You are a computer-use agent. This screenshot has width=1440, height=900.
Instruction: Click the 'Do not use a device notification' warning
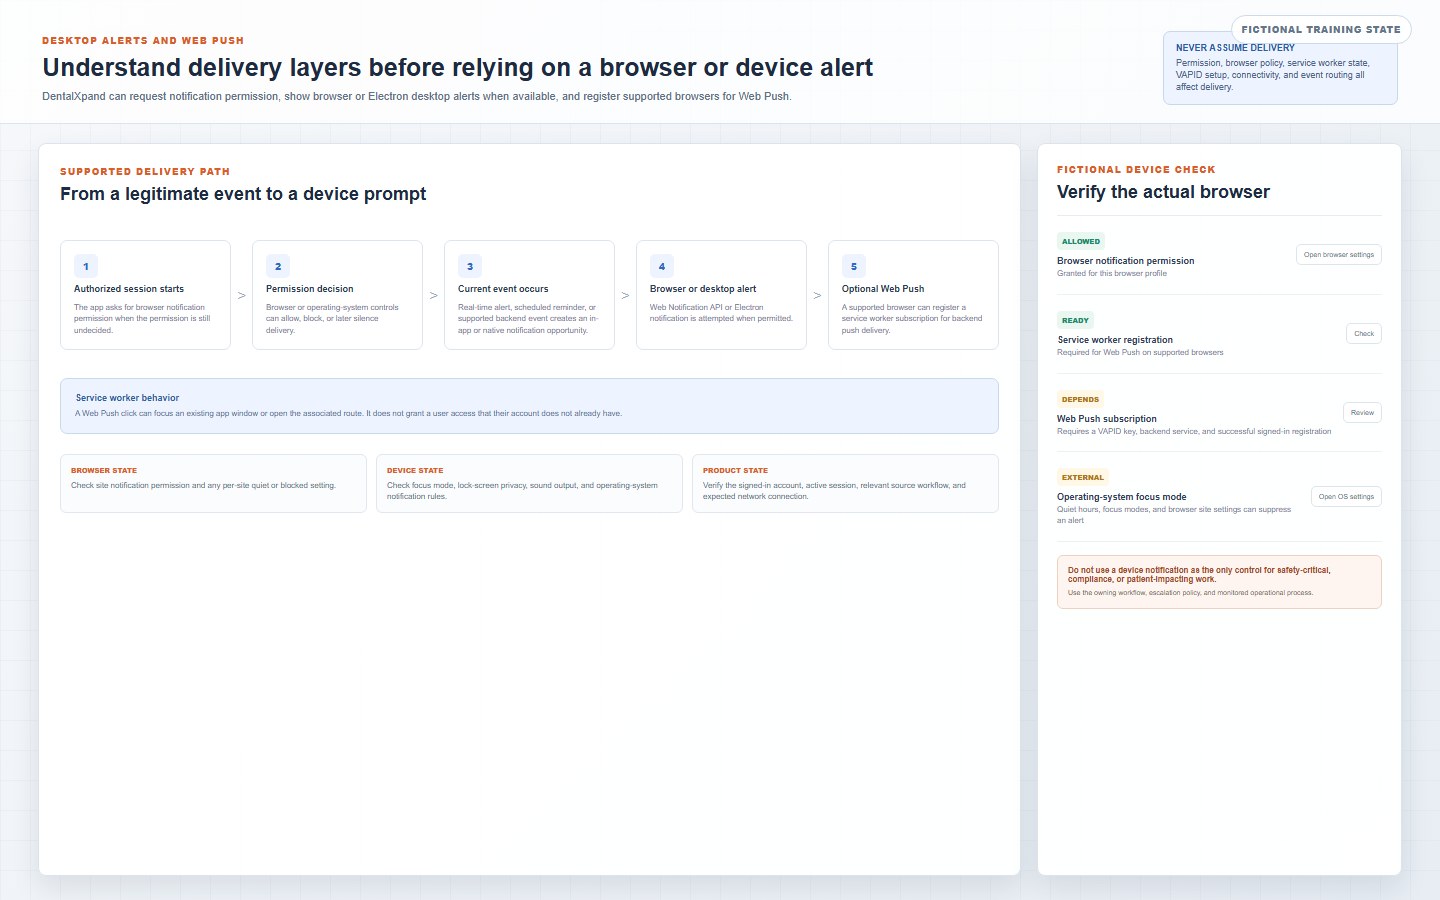click(x=1199, y=574)
